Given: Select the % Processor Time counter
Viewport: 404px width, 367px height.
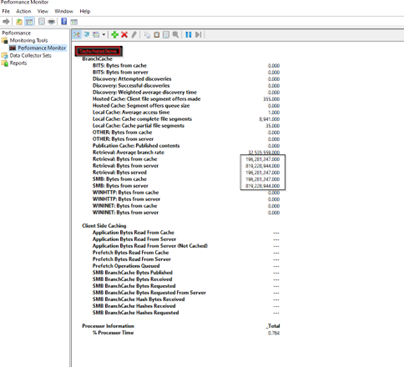Looking at the screenshot, I should (113, 332).
